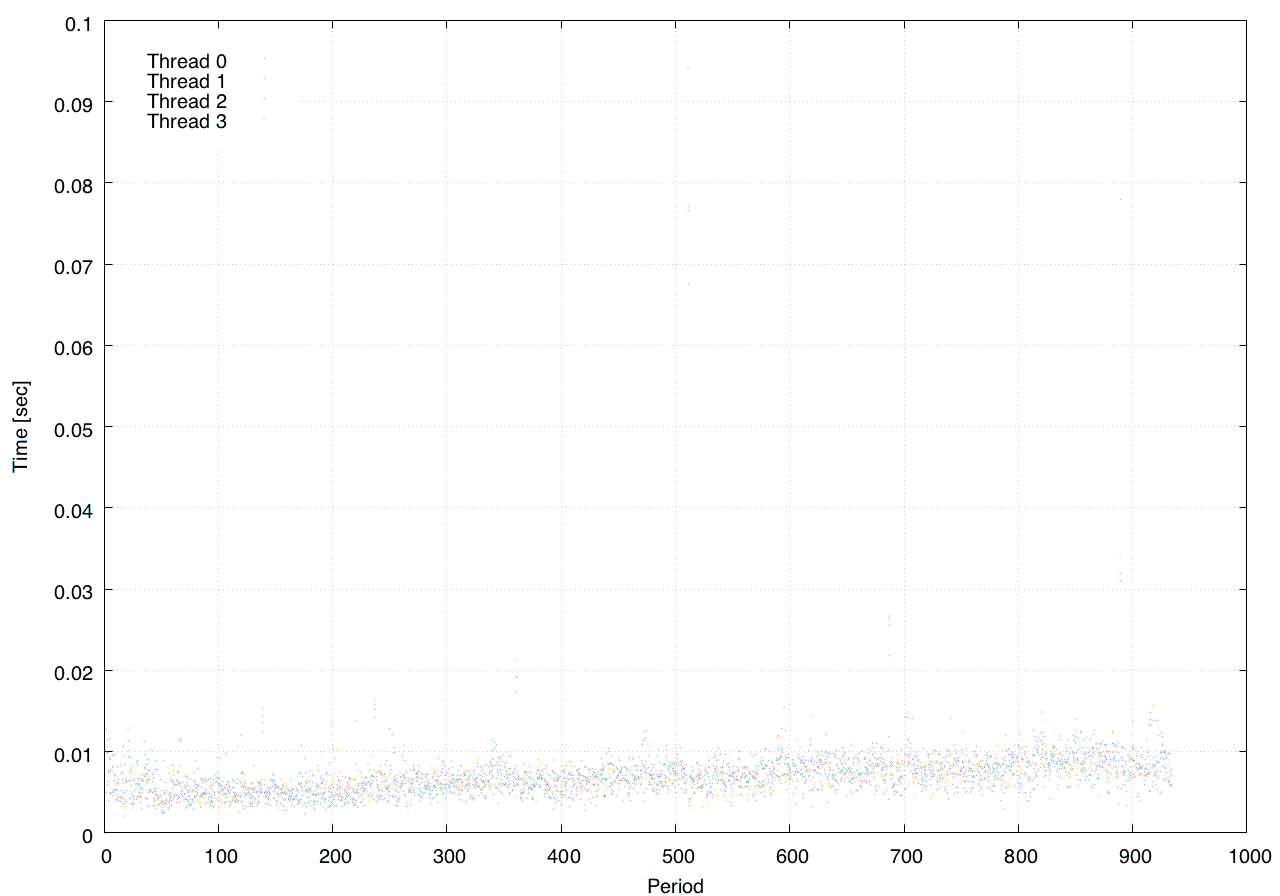Click the "Thread 0" legend entry
This screenshot has height=896, width=1280.
[187, 61]
